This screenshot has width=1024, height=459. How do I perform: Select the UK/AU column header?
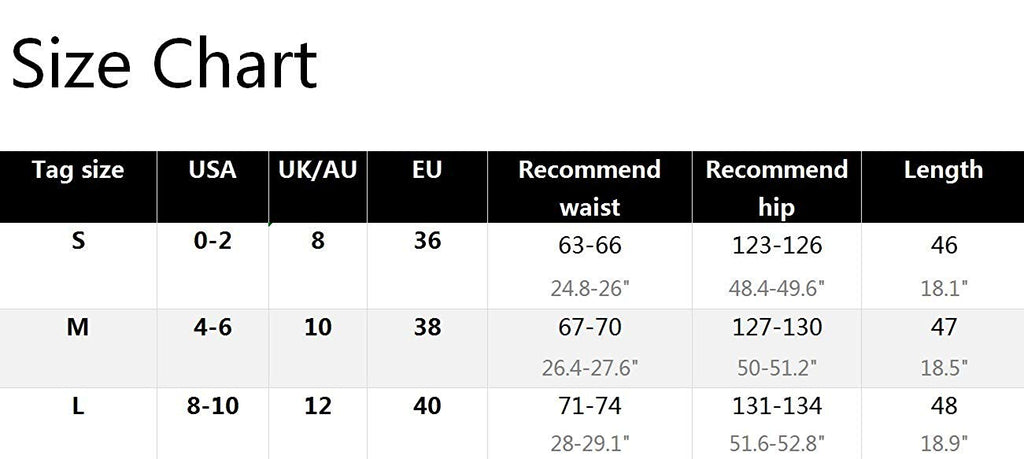[318, 170]
